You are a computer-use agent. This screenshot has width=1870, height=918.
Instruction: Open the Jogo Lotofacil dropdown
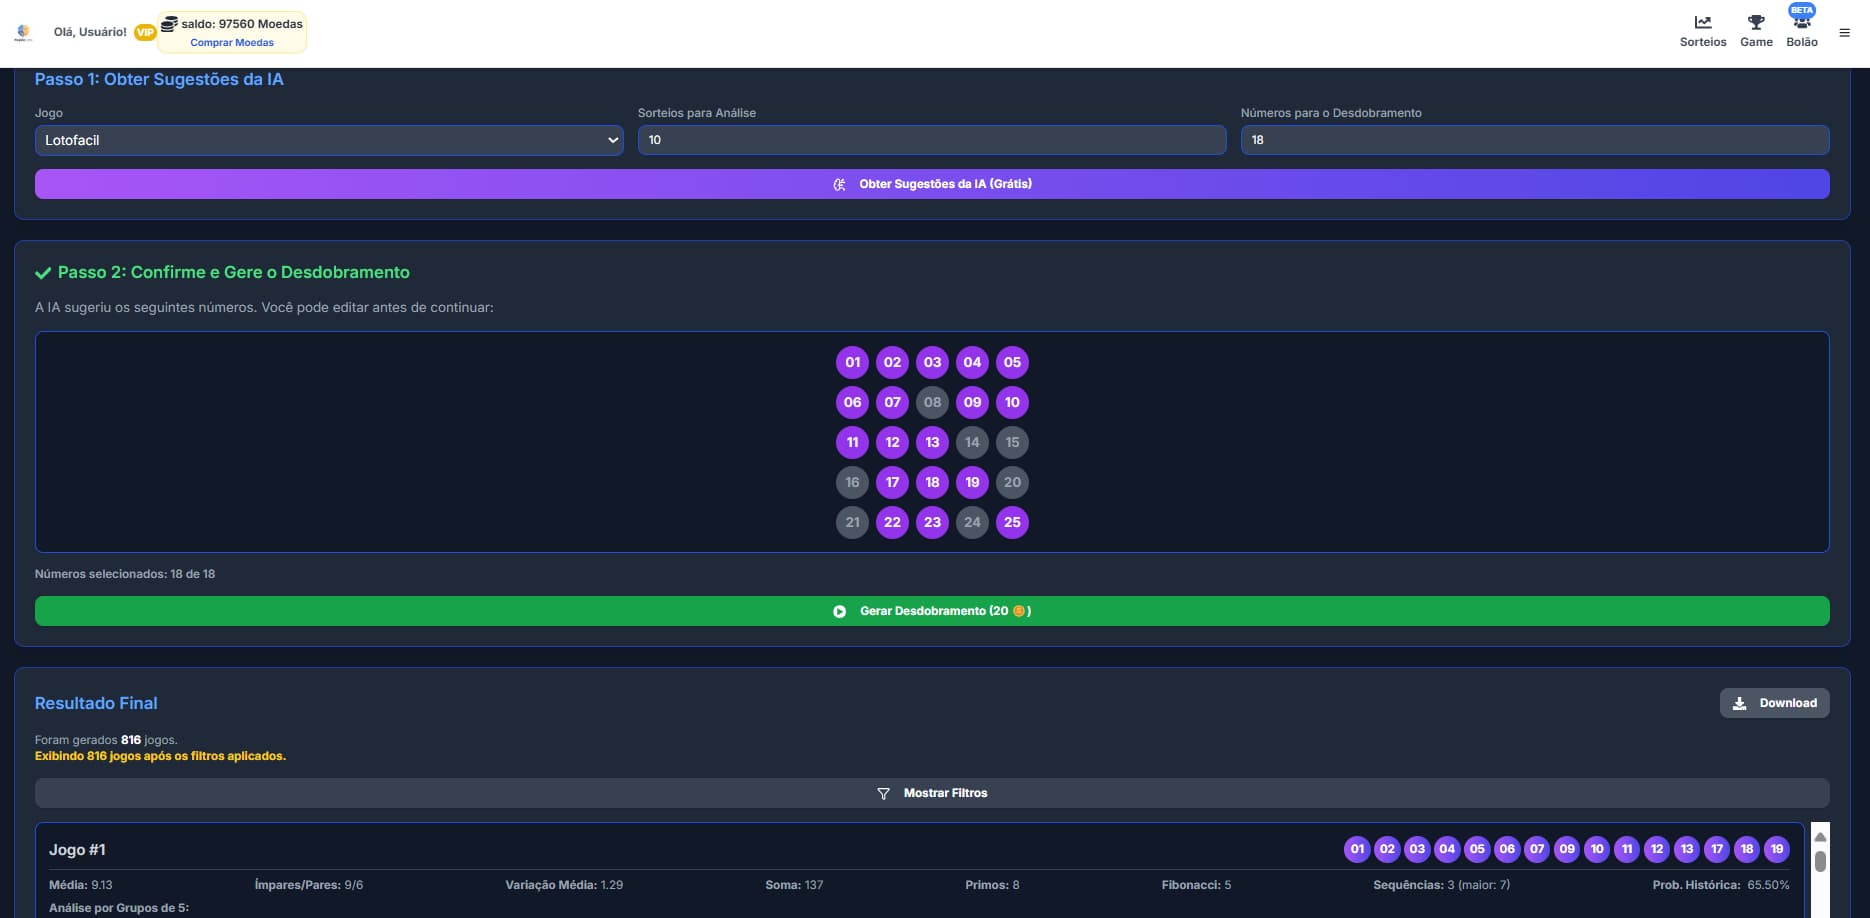tap(329, 140)
